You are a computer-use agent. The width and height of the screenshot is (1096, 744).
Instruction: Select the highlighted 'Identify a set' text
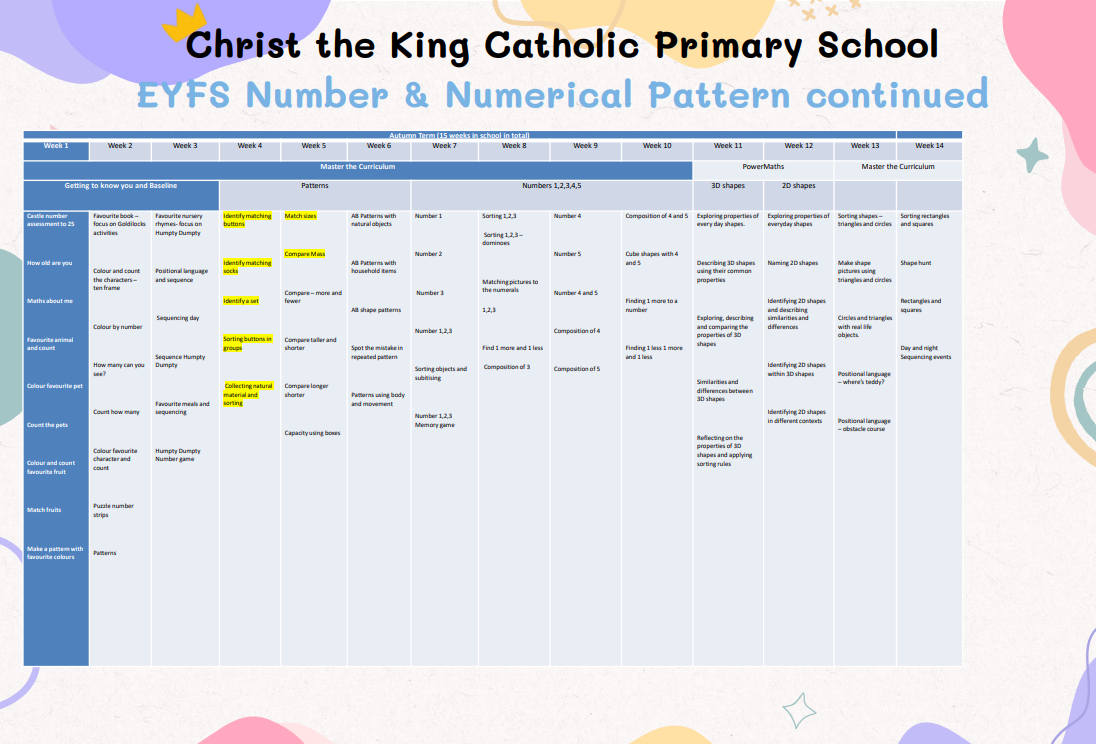point(241,301)
